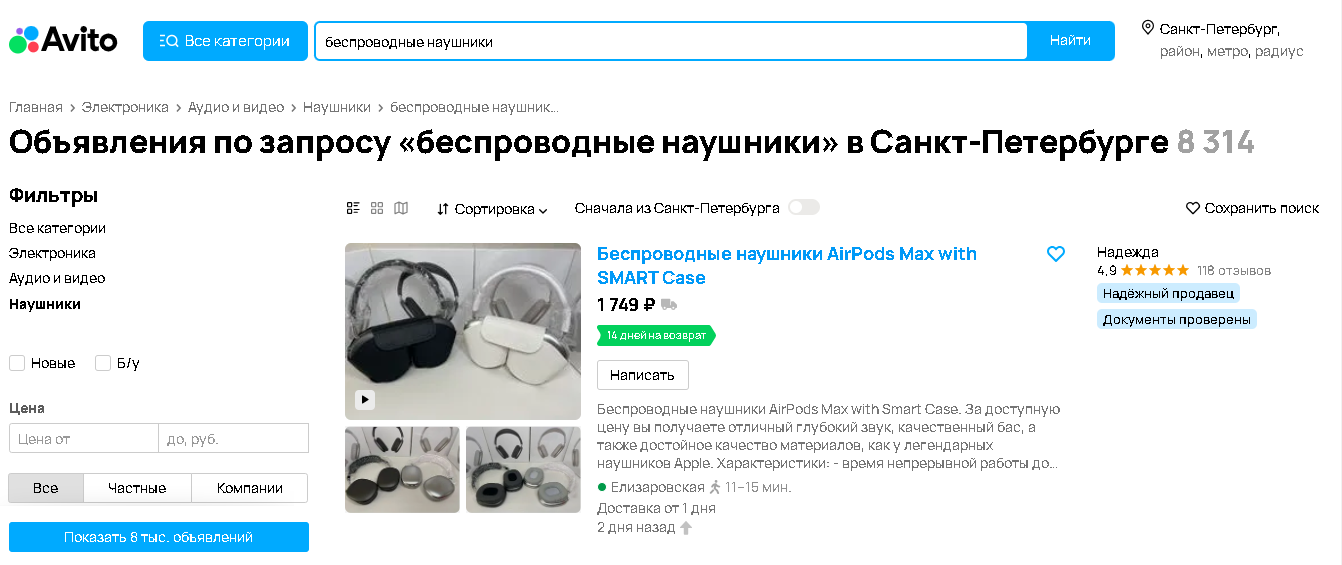Click the Avito logo
This screenshot has height=565, width=1342.
[x=63, y=40]
